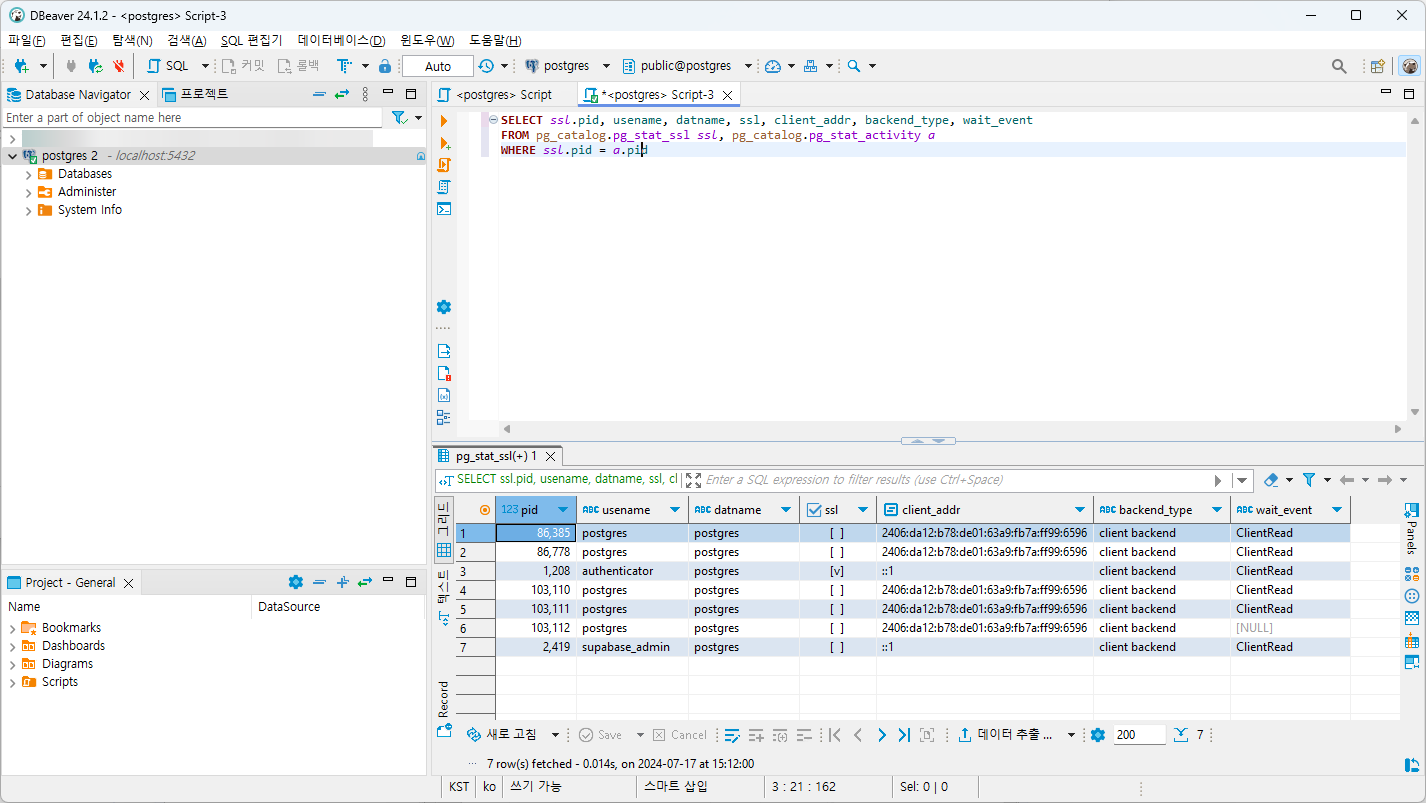Click the Link with Editor arrows in Database Navigator
The width and height of the screenshot is (1426, 803).
pos(341,94)
